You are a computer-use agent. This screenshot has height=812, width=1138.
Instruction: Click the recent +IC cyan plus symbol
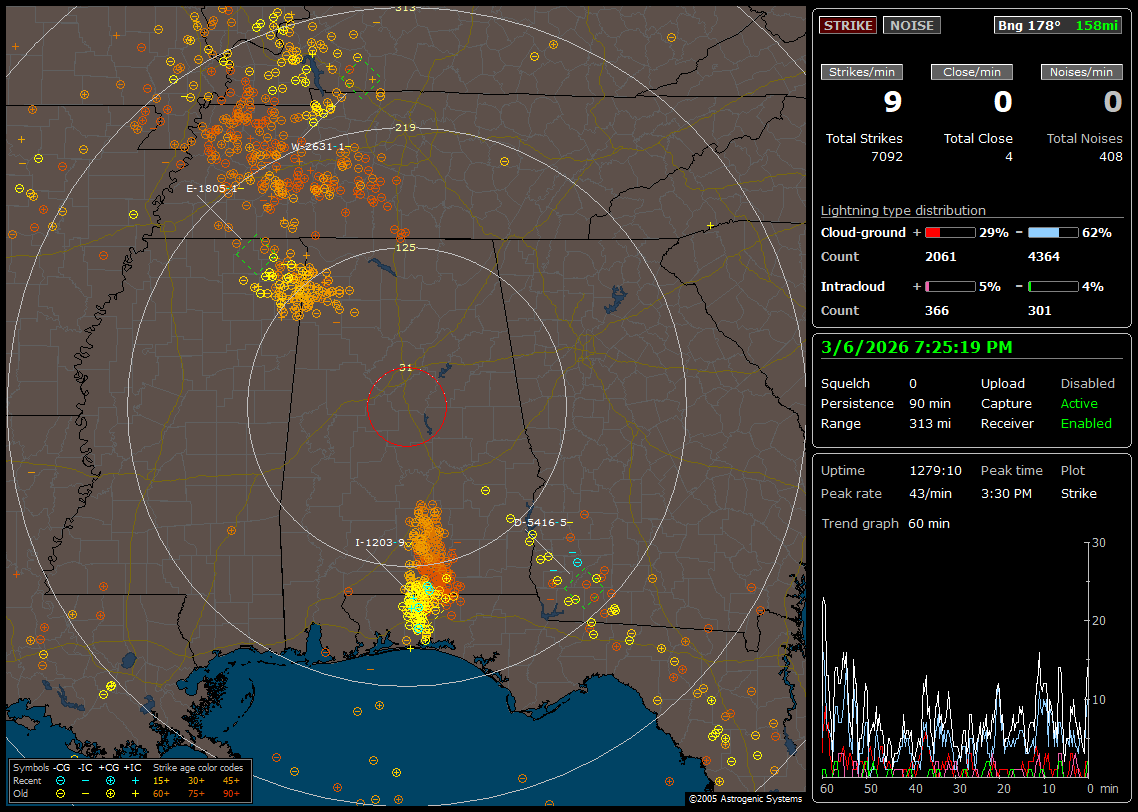point(134,780)
